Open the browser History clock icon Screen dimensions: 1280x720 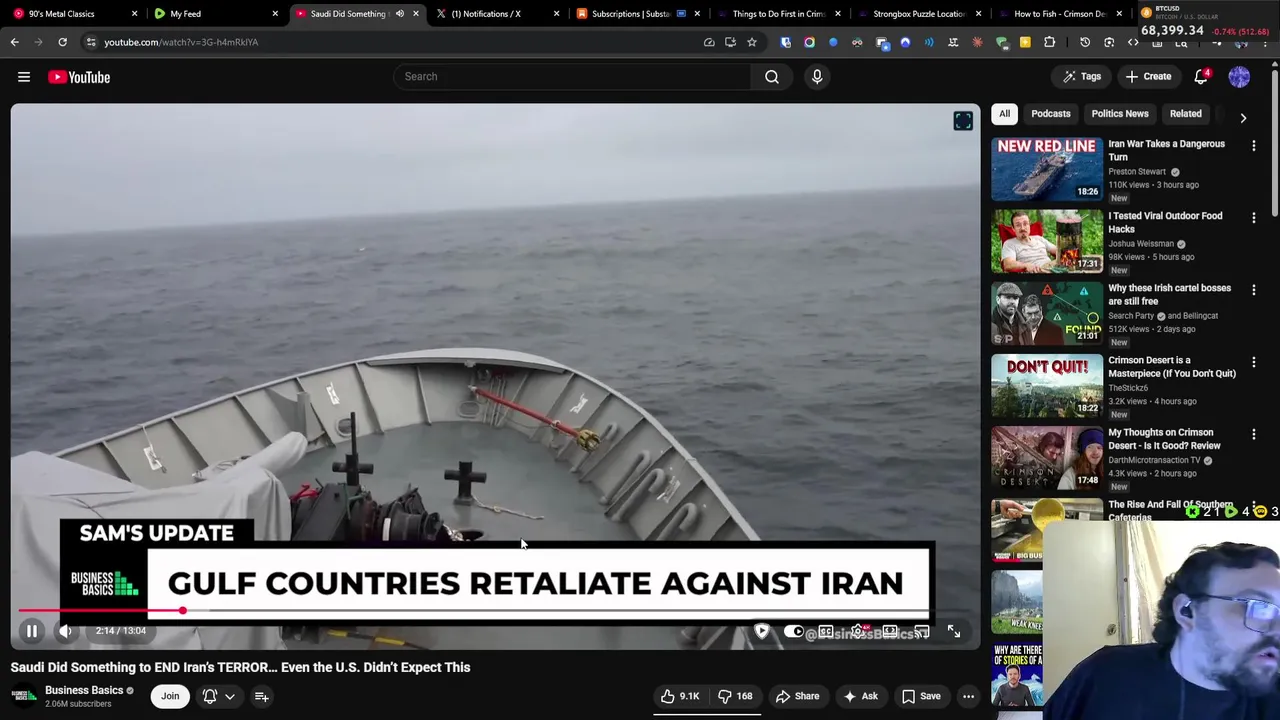pyautogui.click(x=1085, y=42)
